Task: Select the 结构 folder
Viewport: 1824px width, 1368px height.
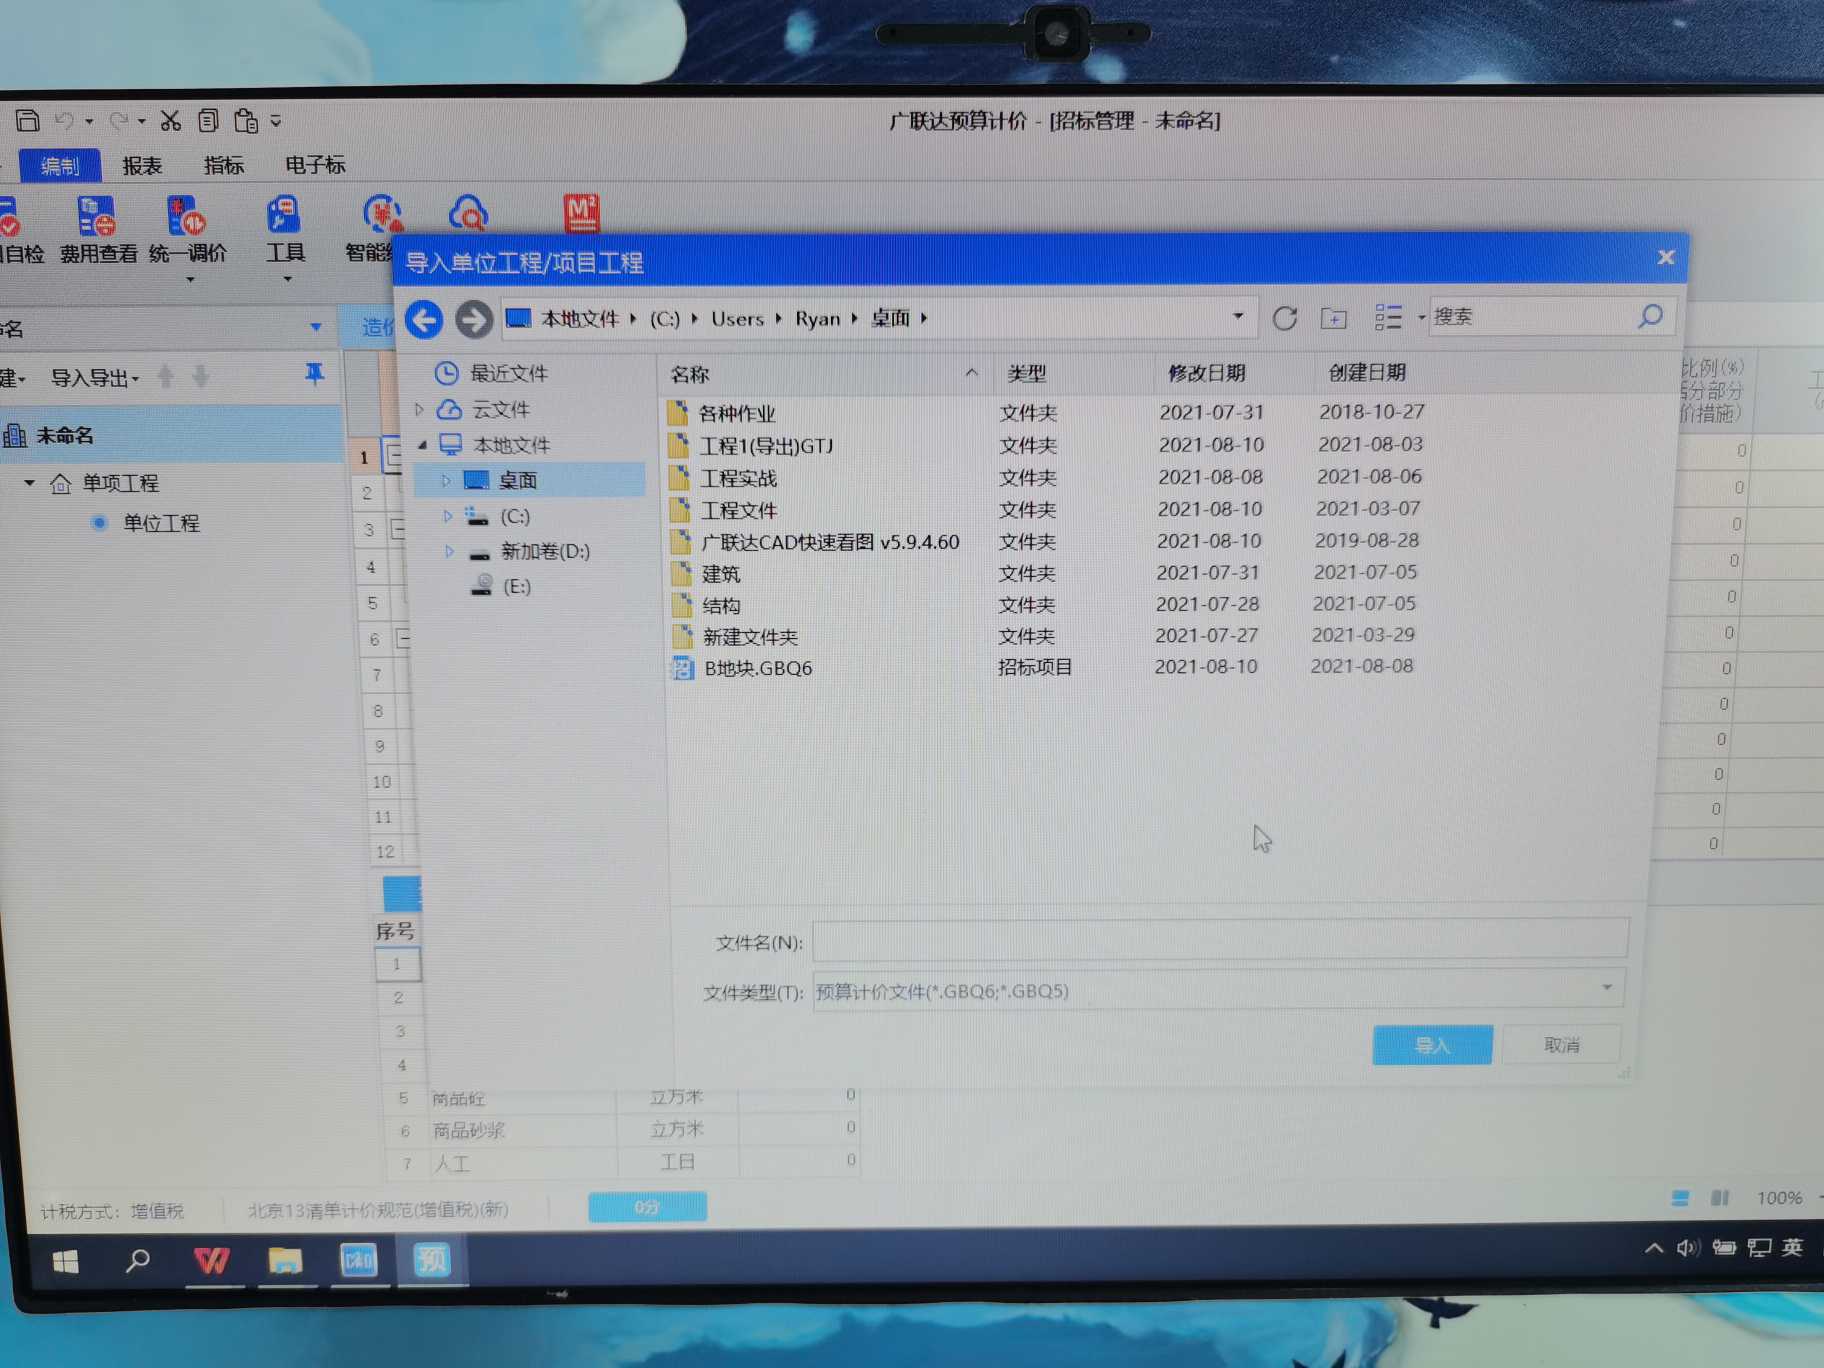Action: 721,605
